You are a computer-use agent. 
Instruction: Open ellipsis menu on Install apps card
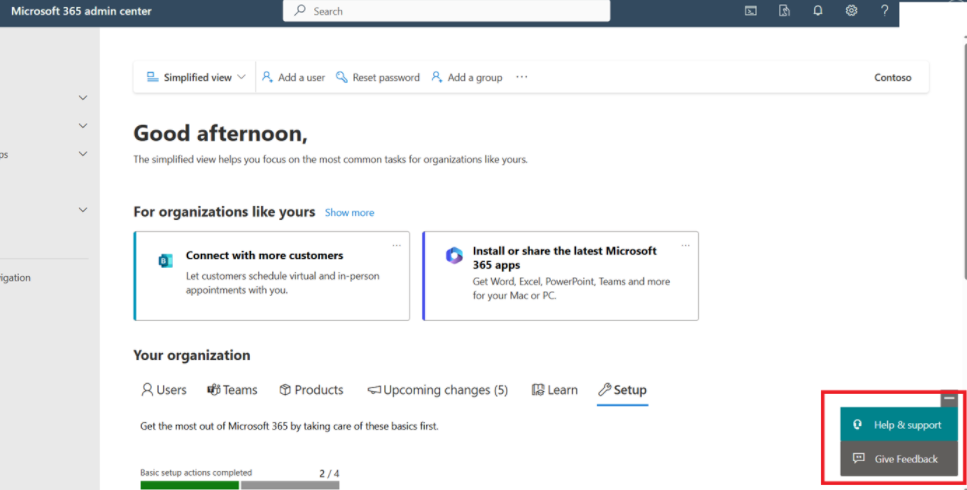click(685, 245)
